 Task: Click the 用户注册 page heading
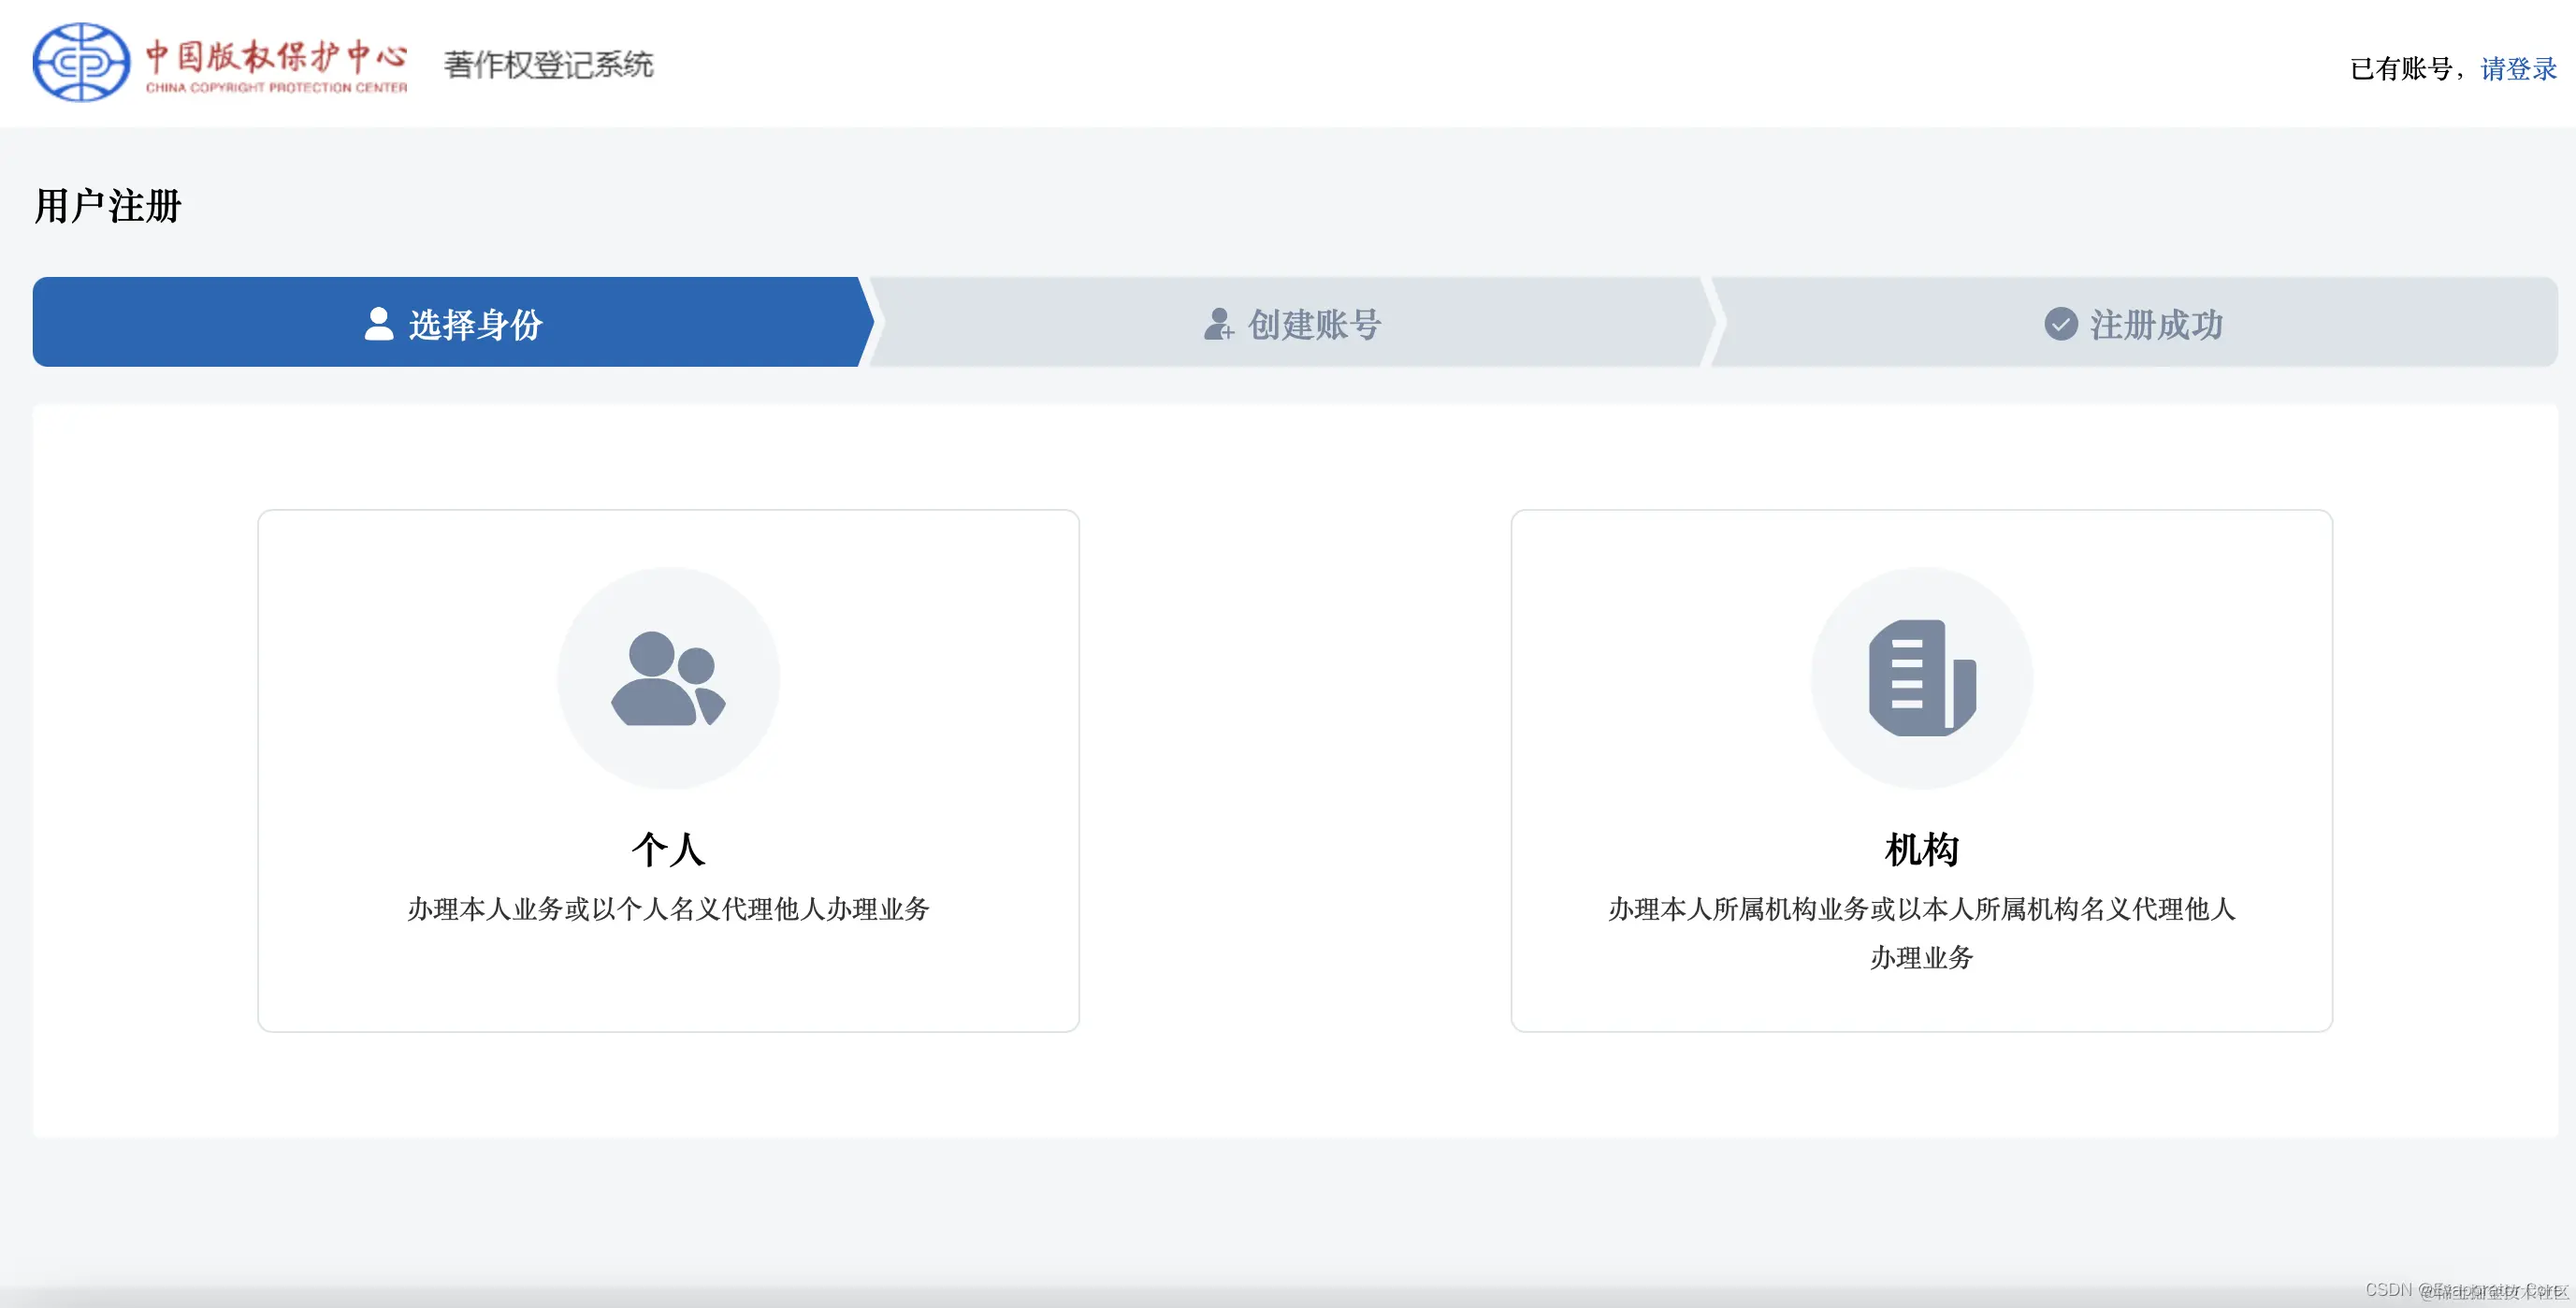(x=106, y=206)
